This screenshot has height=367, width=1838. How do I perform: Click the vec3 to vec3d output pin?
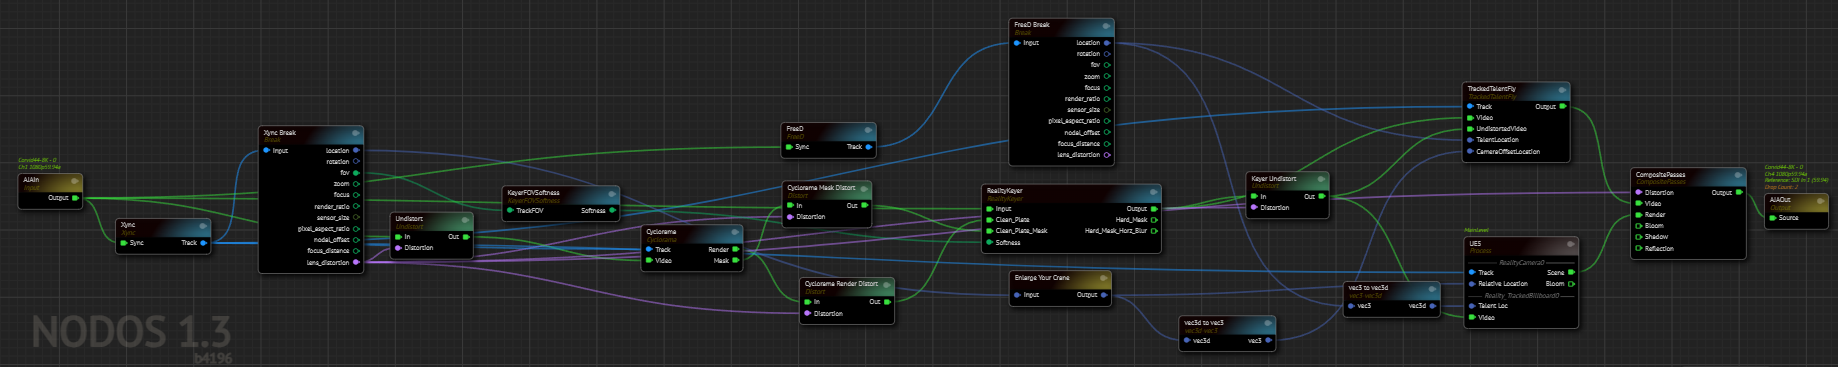(x=1432, y=306)
